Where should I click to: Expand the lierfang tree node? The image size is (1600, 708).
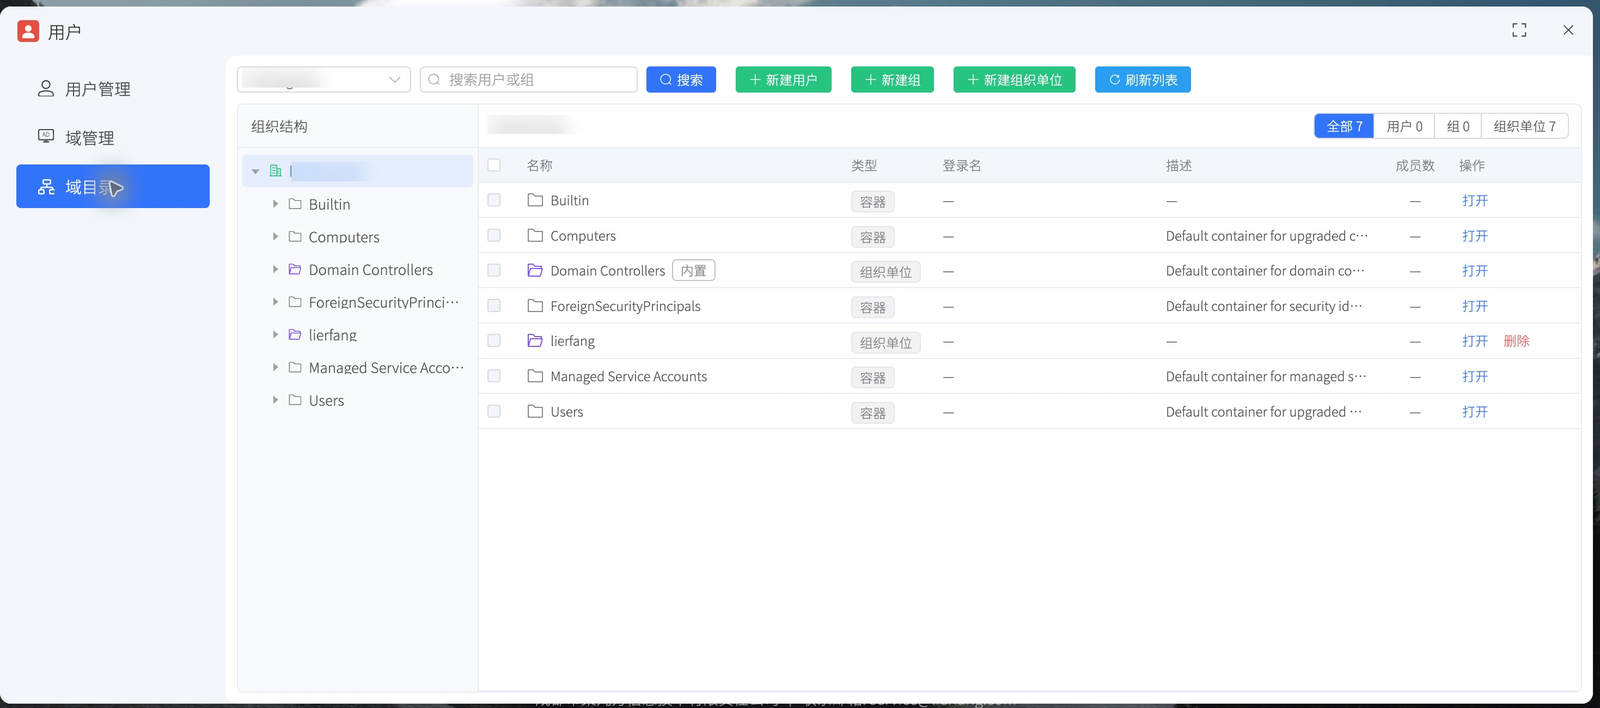(x=275, y=335)
